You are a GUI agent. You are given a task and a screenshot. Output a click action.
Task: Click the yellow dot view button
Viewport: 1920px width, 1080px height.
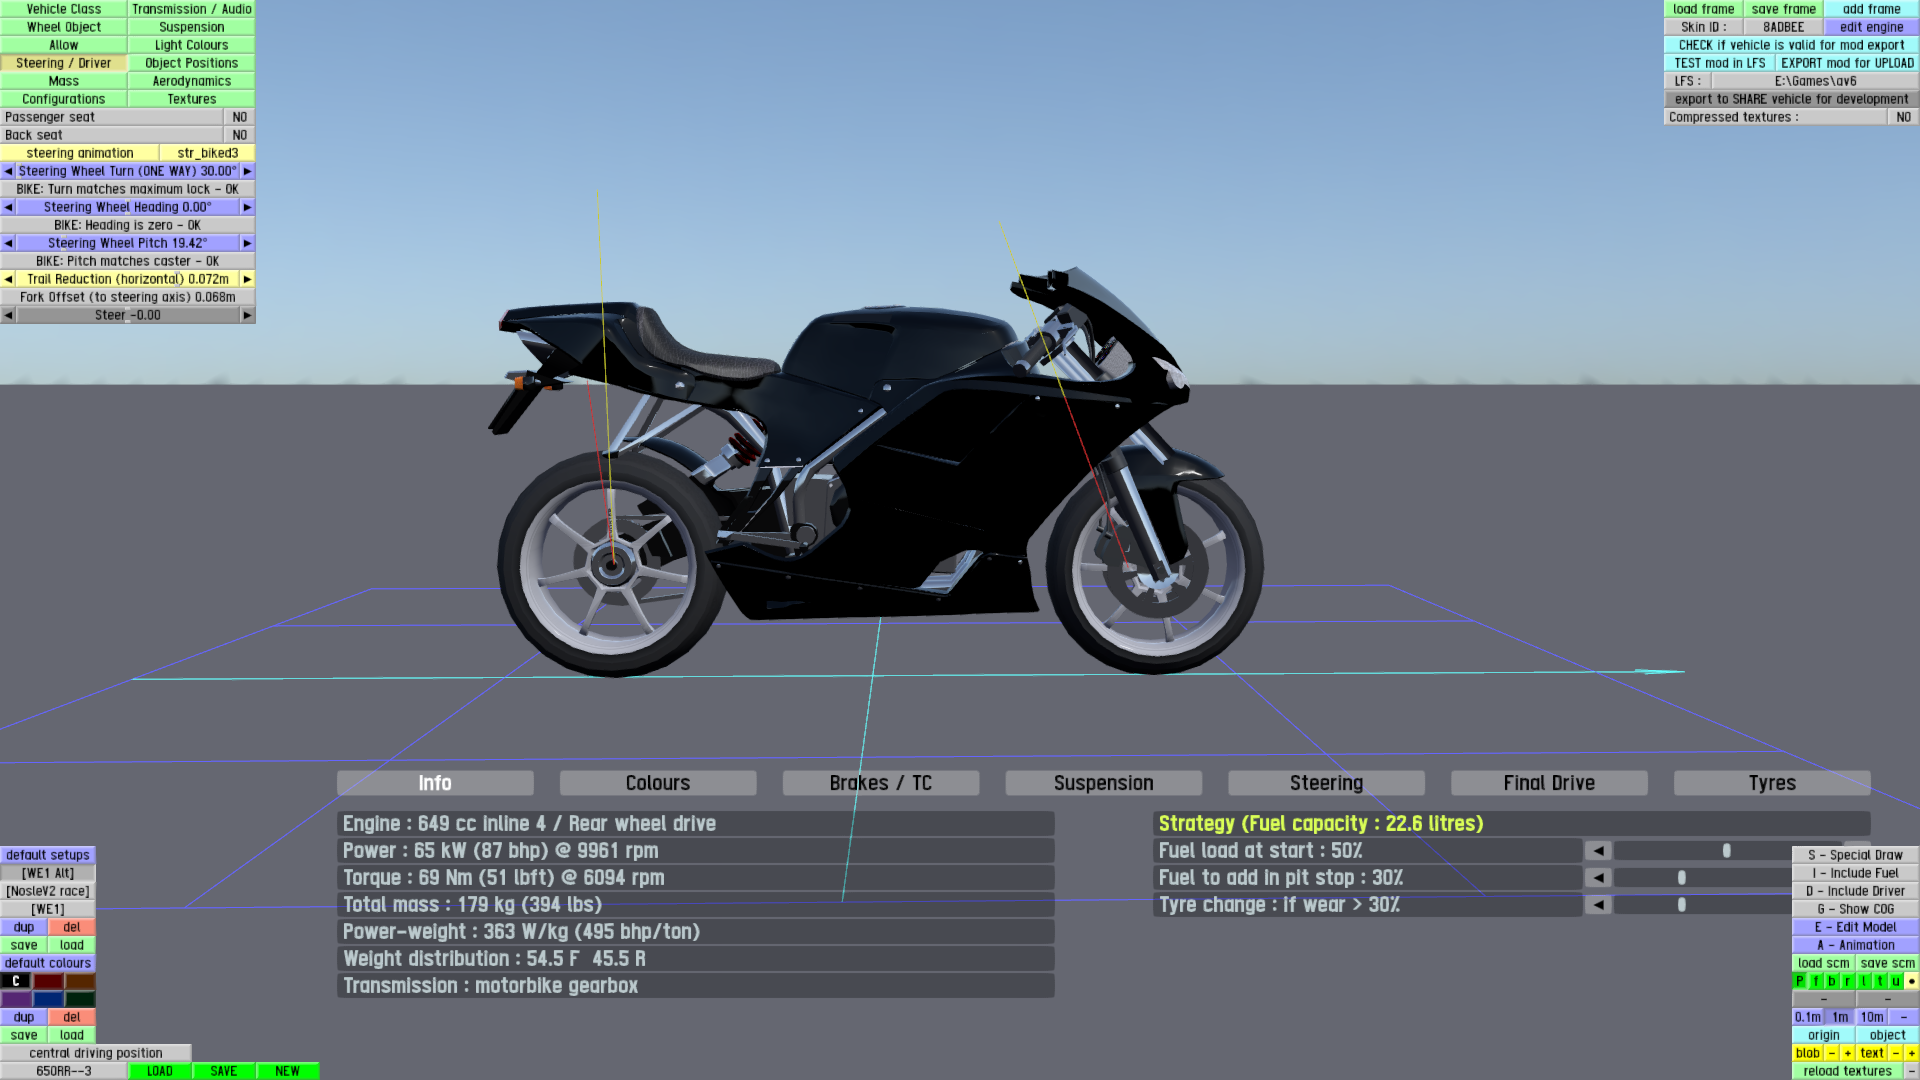point(1911,981)
